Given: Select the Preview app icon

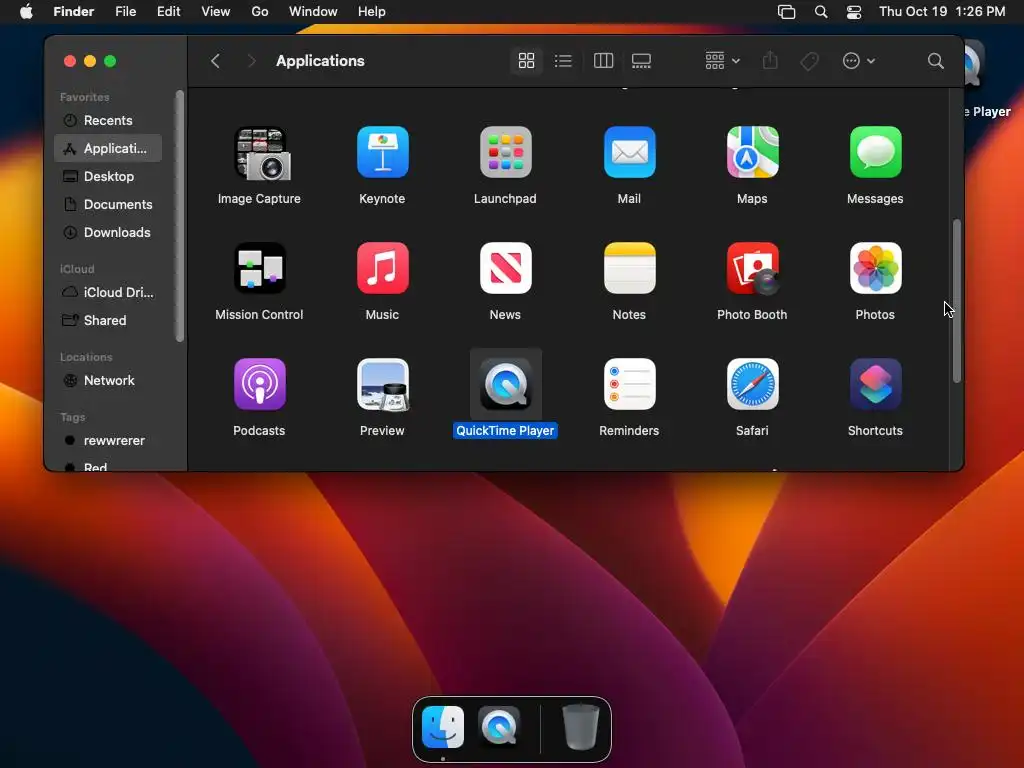Looking at the screenshot, I should 383,384.
